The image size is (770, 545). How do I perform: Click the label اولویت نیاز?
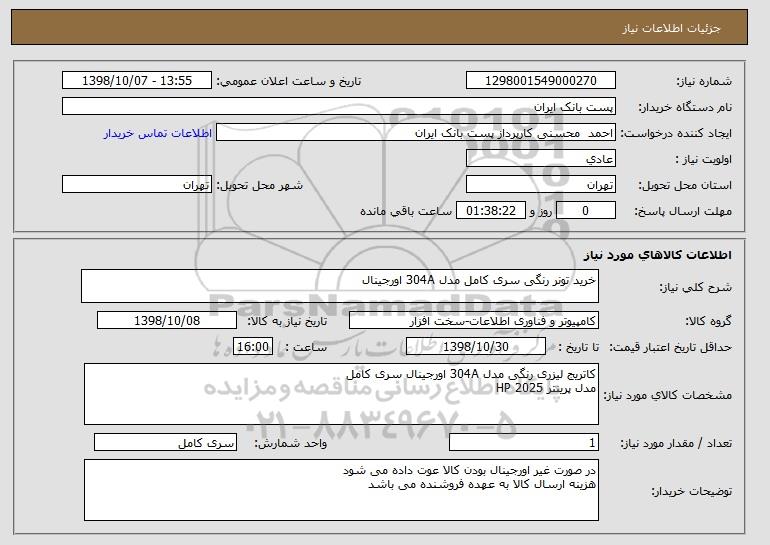(x=704, y=159)
